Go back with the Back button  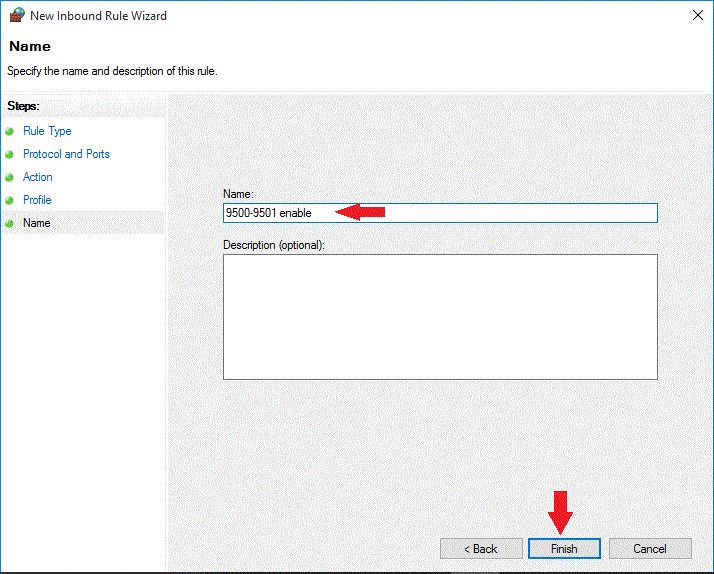481,549
